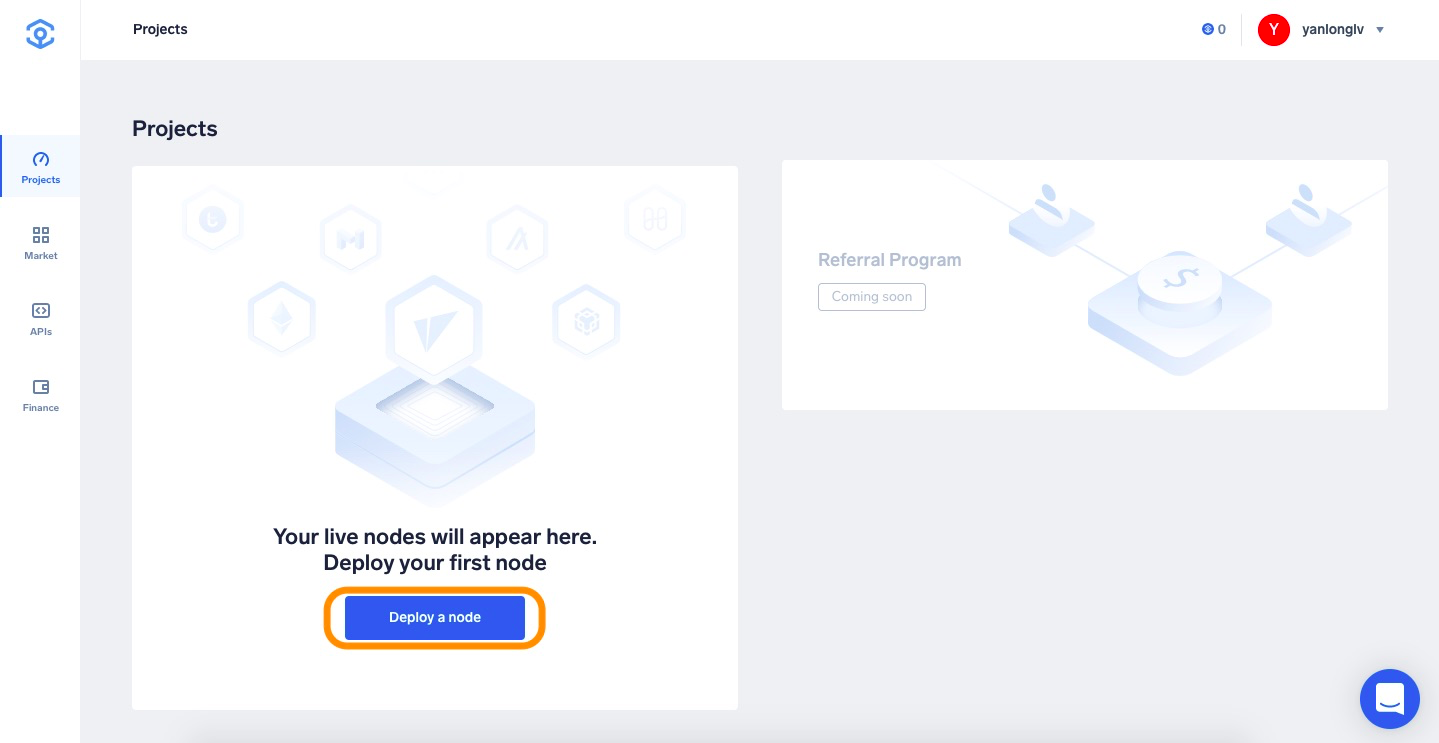Click the Ankr logo in the sidebar
Viewport: 1439px width, 743px height.
click(40, 34)
